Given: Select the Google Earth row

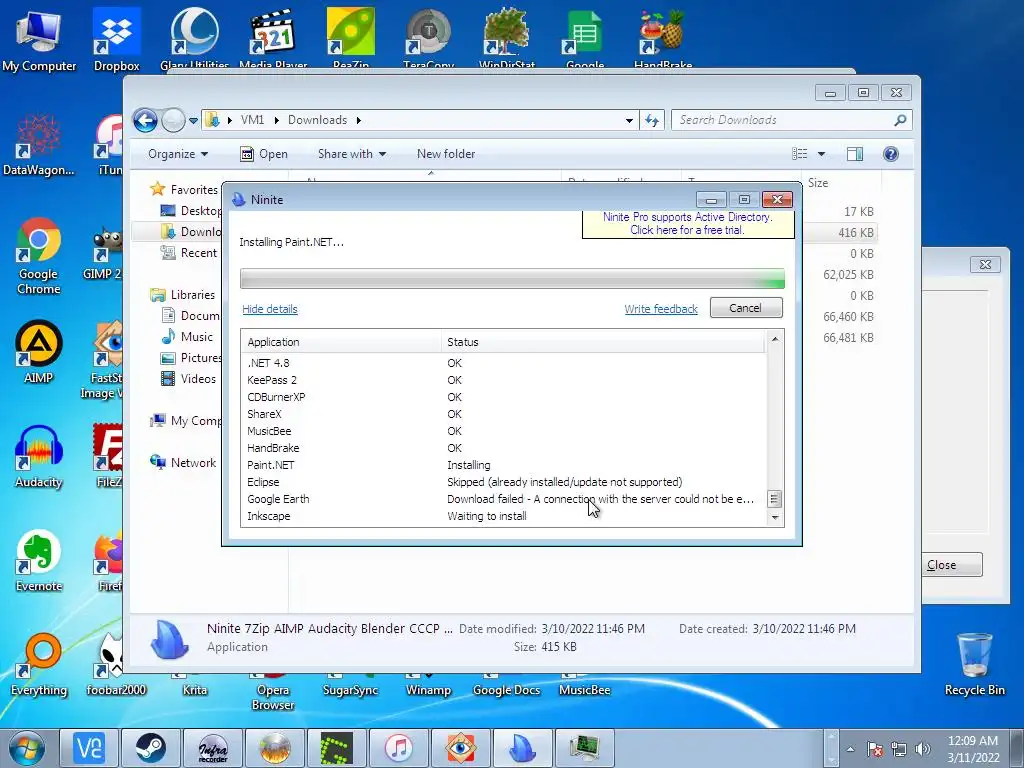Looking at the screenshot, I should point(504,499).
